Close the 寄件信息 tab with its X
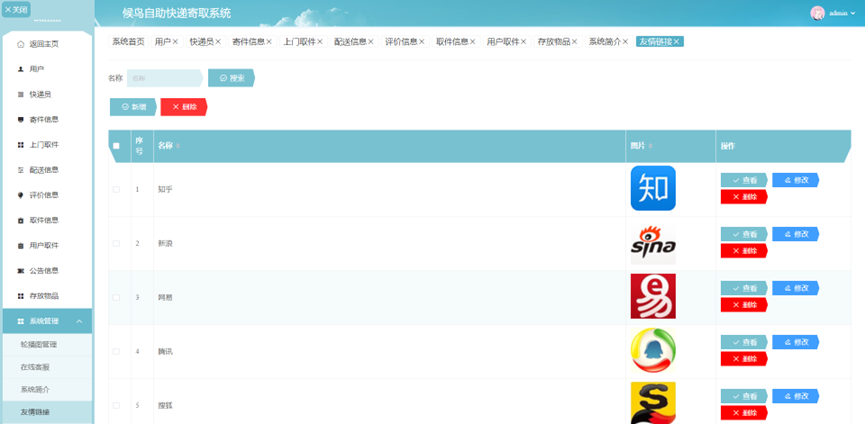 [x=269, y=41]
